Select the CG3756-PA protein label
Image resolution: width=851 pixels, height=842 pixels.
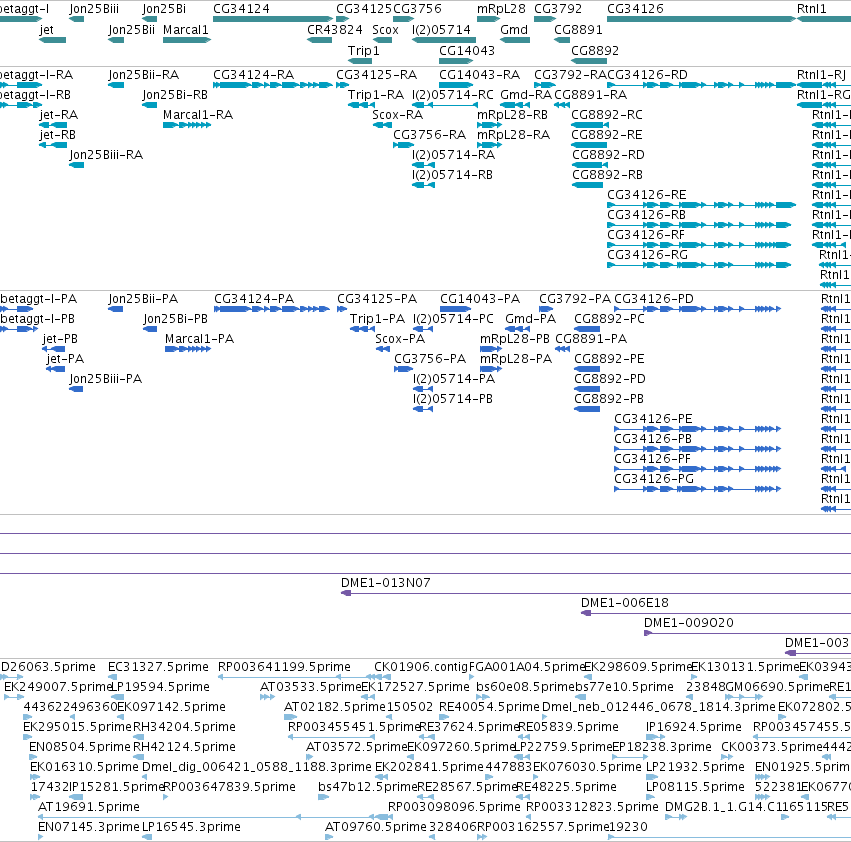click(x=430, y=359)
